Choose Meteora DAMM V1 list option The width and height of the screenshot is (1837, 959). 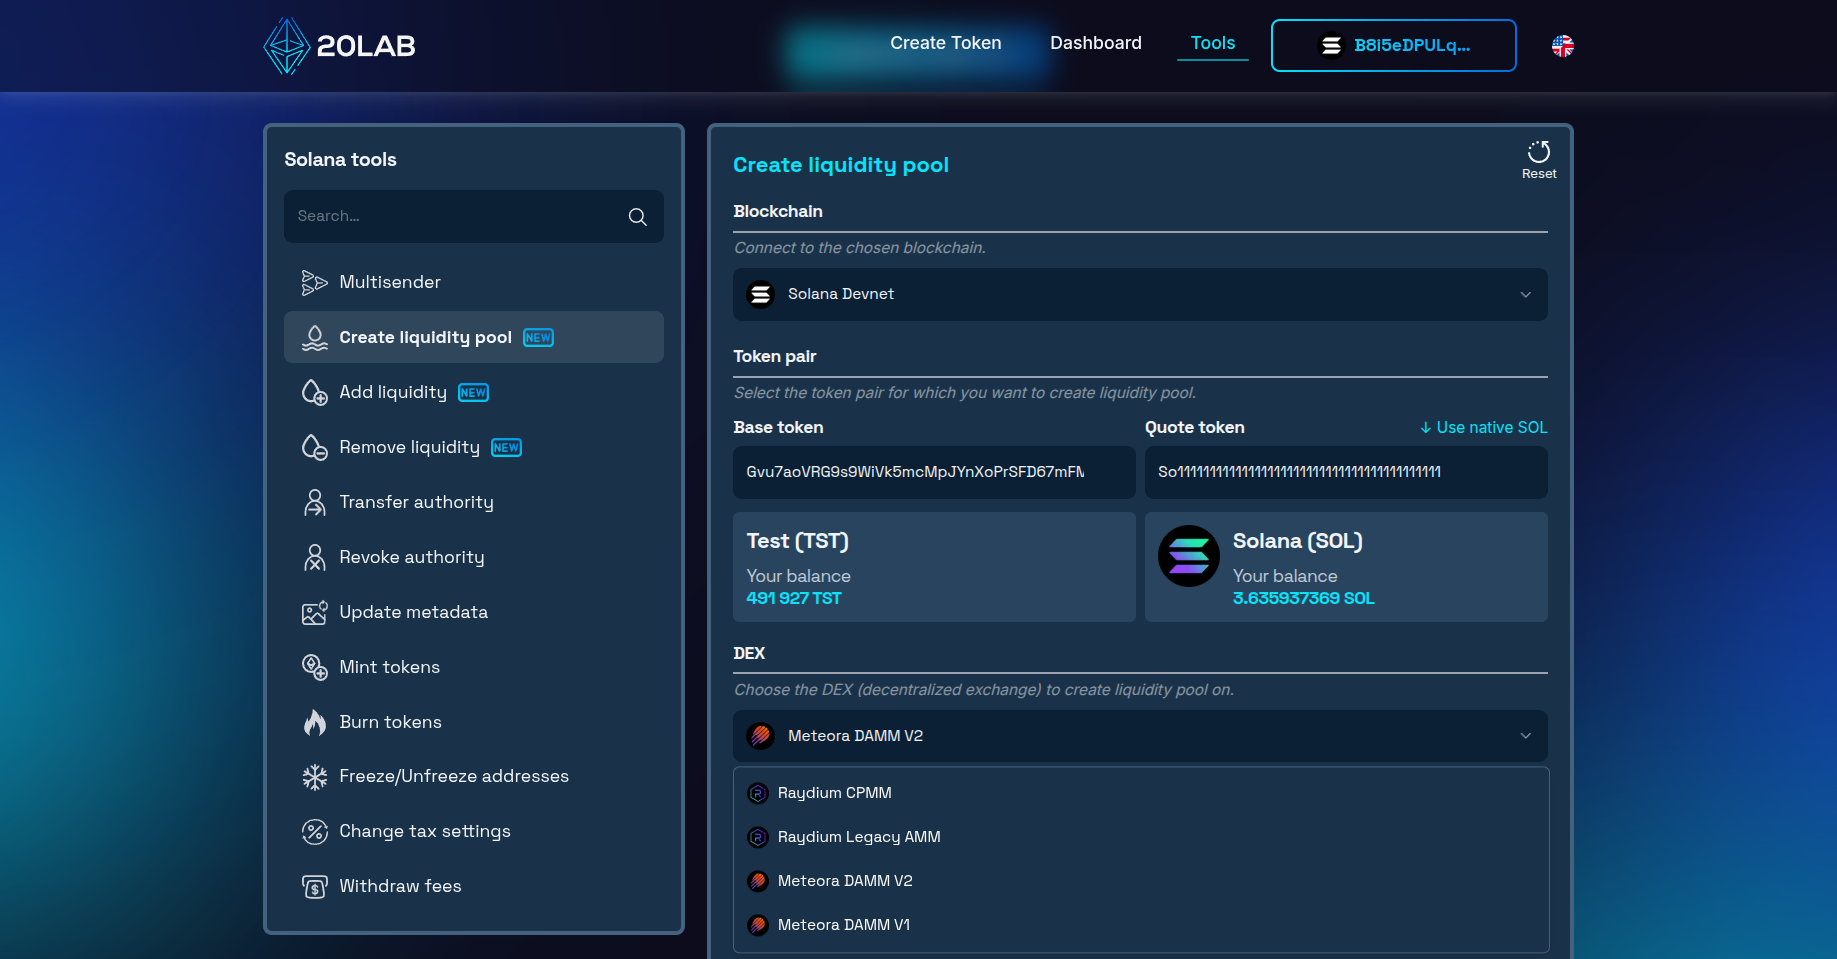(x=1141, y=926)
